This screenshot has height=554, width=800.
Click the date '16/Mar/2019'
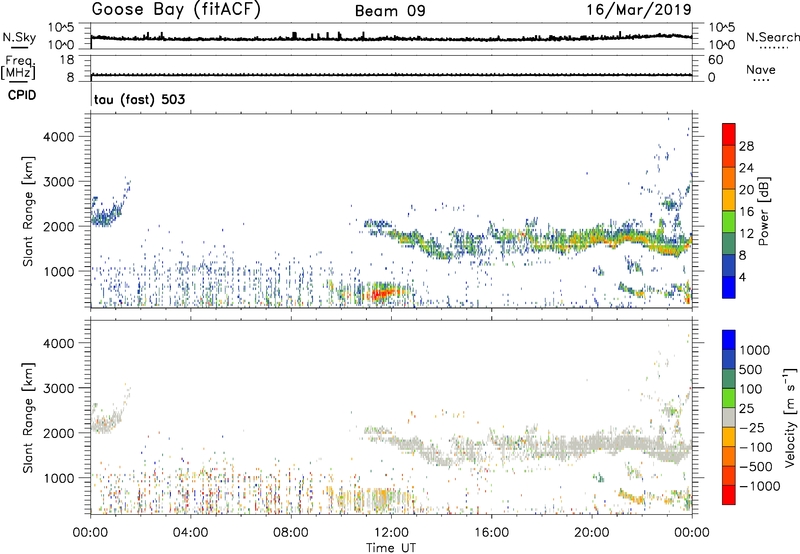point(639,9)
